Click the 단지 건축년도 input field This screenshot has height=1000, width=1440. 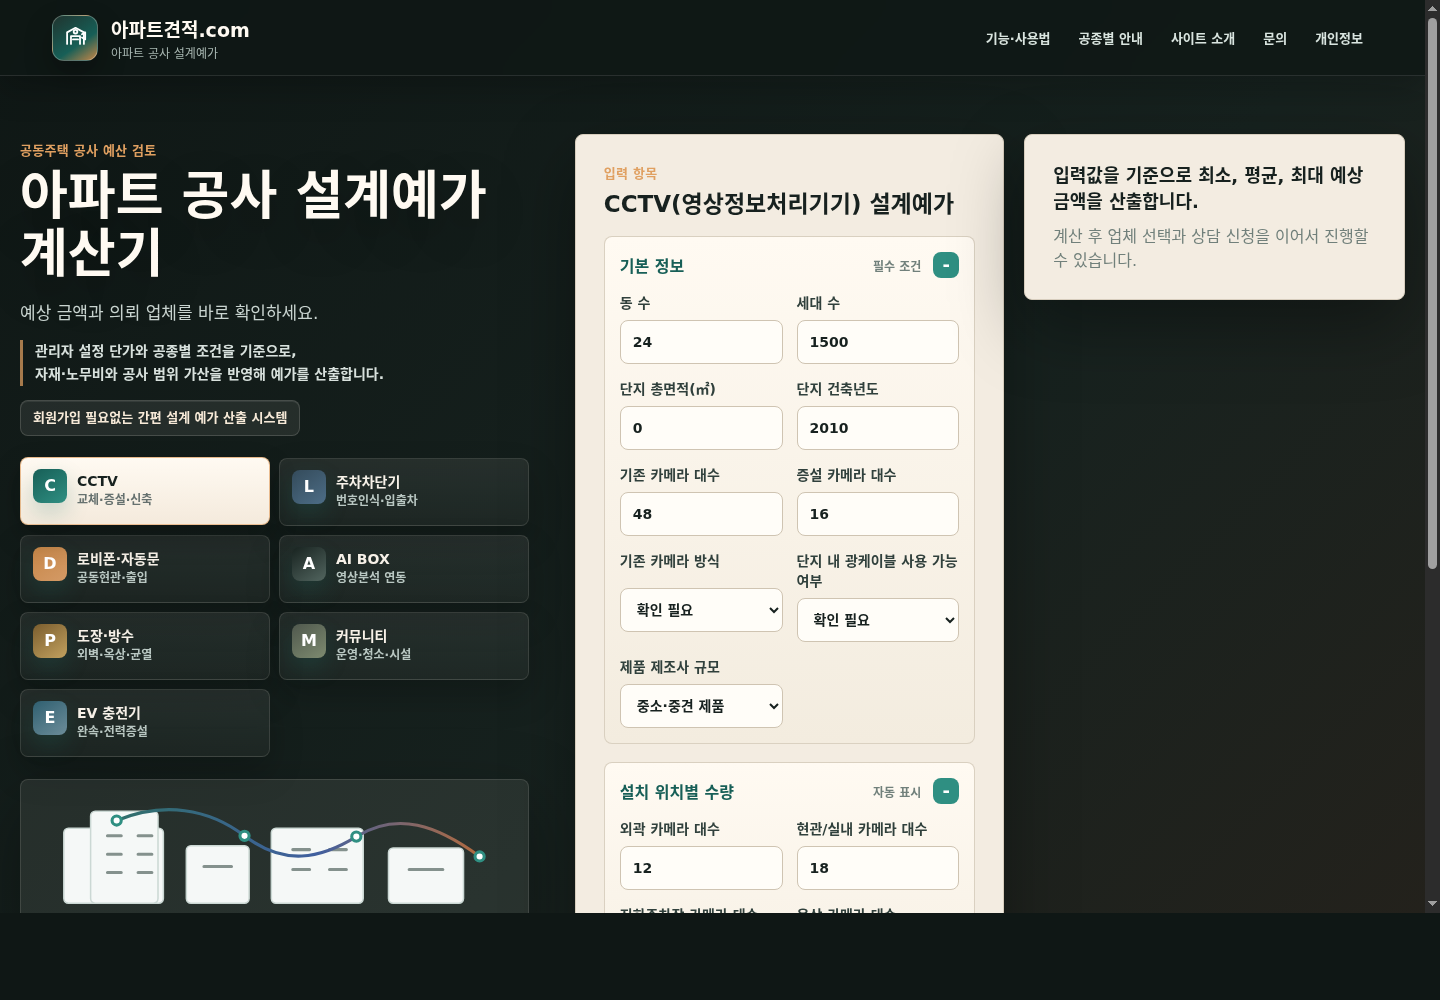(878, 428)
